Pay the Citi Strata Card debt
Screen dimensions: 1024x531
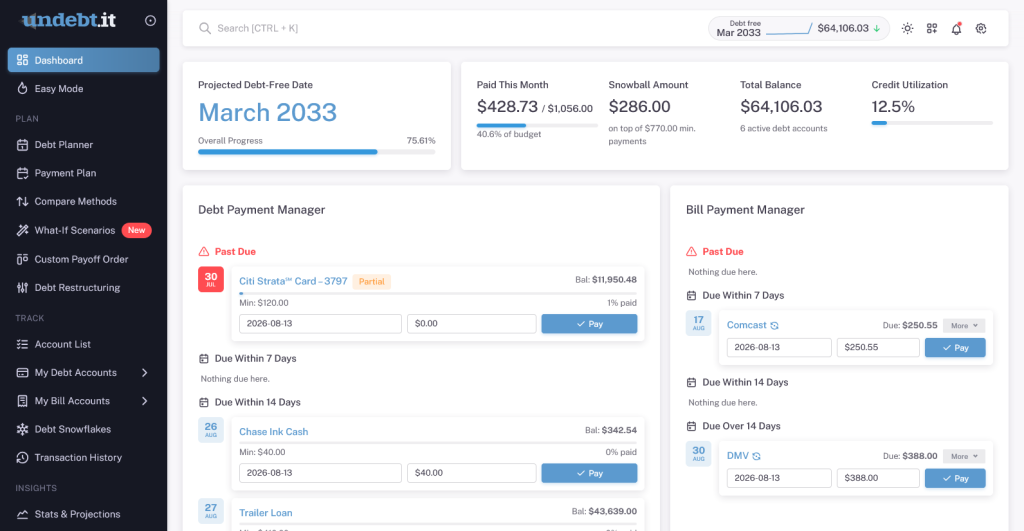click(x=589, y=324)
